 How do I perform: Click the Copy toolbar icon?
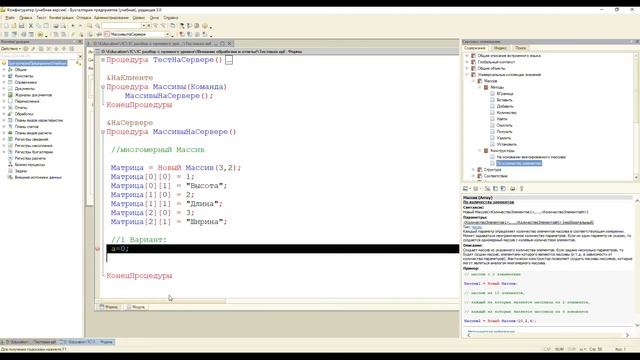(x=38, y=26)
